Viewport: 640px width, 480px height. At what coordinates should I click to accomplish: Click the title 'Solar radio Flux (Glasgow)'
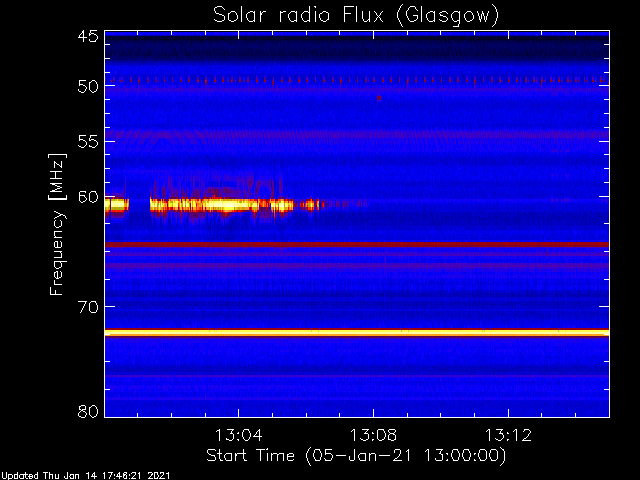pos(356,16)
